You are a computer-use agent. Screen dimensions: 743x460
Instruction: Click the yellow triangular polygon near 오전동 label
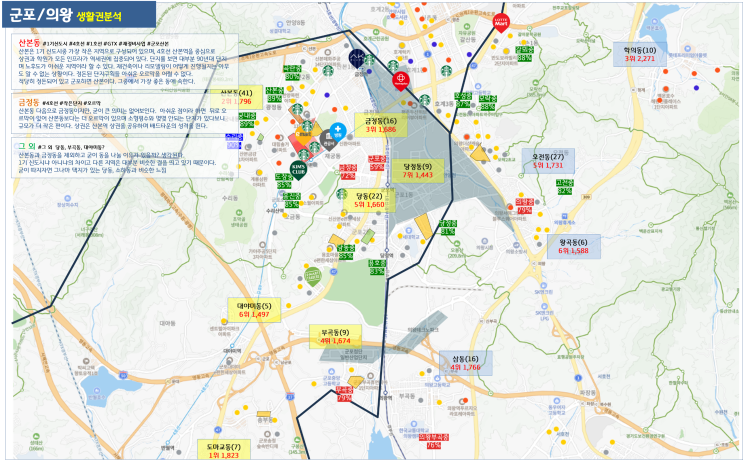[480, 153]
